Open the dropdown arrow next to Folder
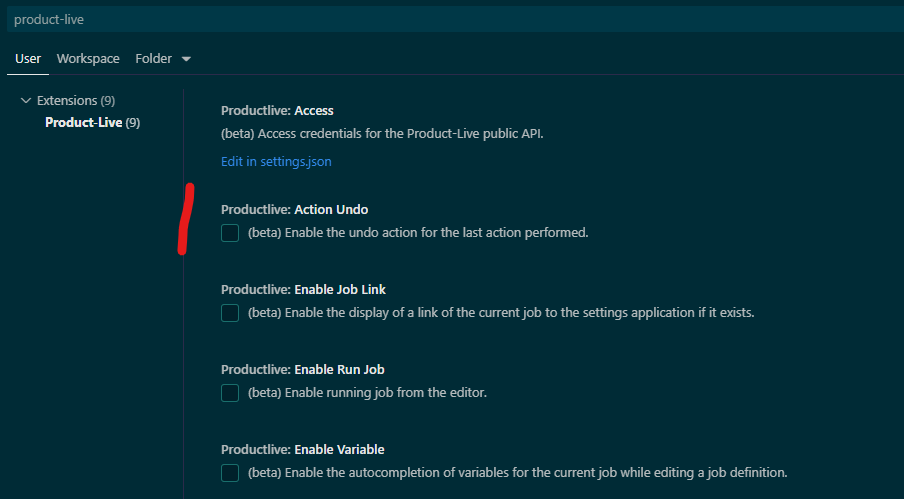904x499 pixels. (186, 59)
